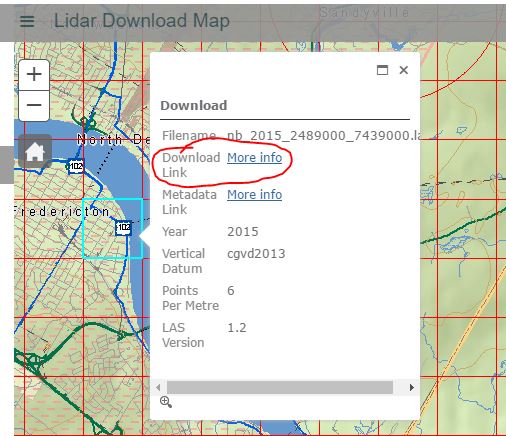
Task: Click the Lidar Download Map title
Action: tap(142, 21)
